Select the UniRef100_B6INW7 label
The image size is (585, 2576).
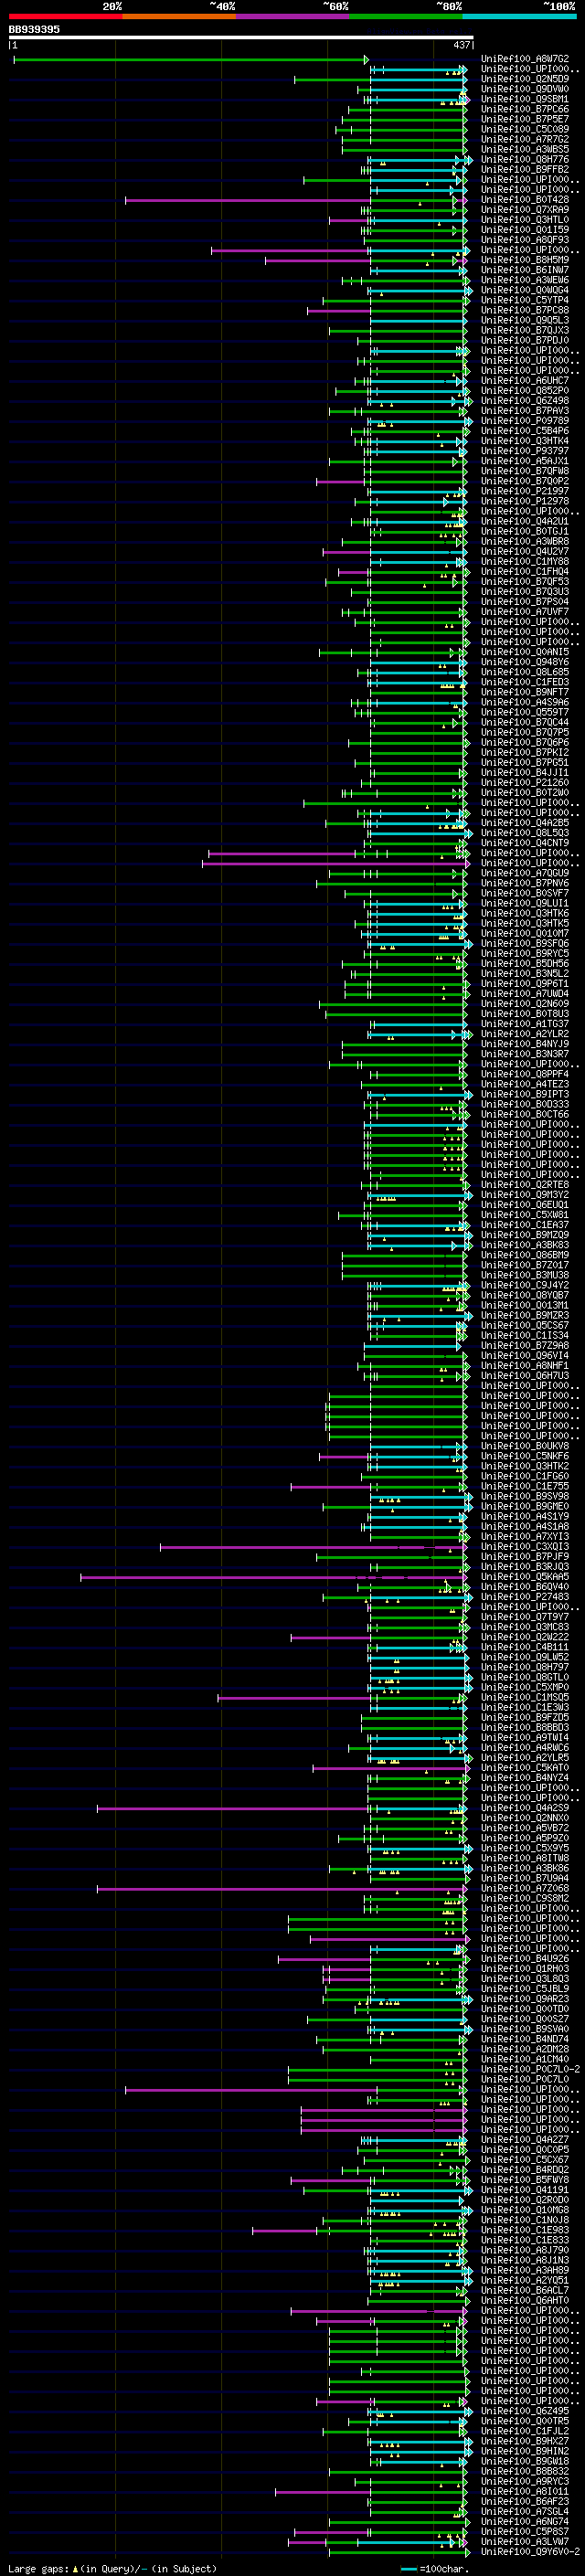(525, 270)
